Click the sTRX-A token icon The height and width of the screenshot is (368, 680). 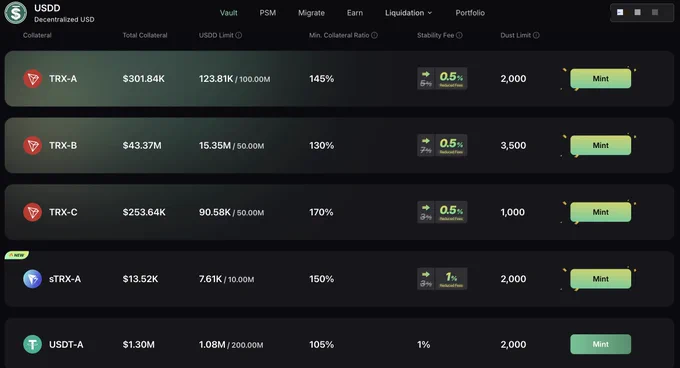pyautogui.click(x=32, y=279)
